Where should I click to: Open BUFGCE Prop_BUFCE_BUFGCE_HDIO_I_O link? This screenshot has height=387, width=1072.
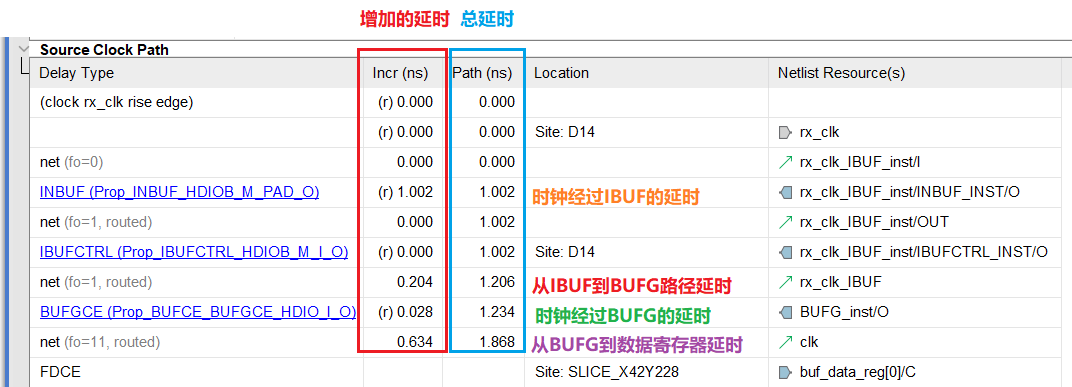198,312
